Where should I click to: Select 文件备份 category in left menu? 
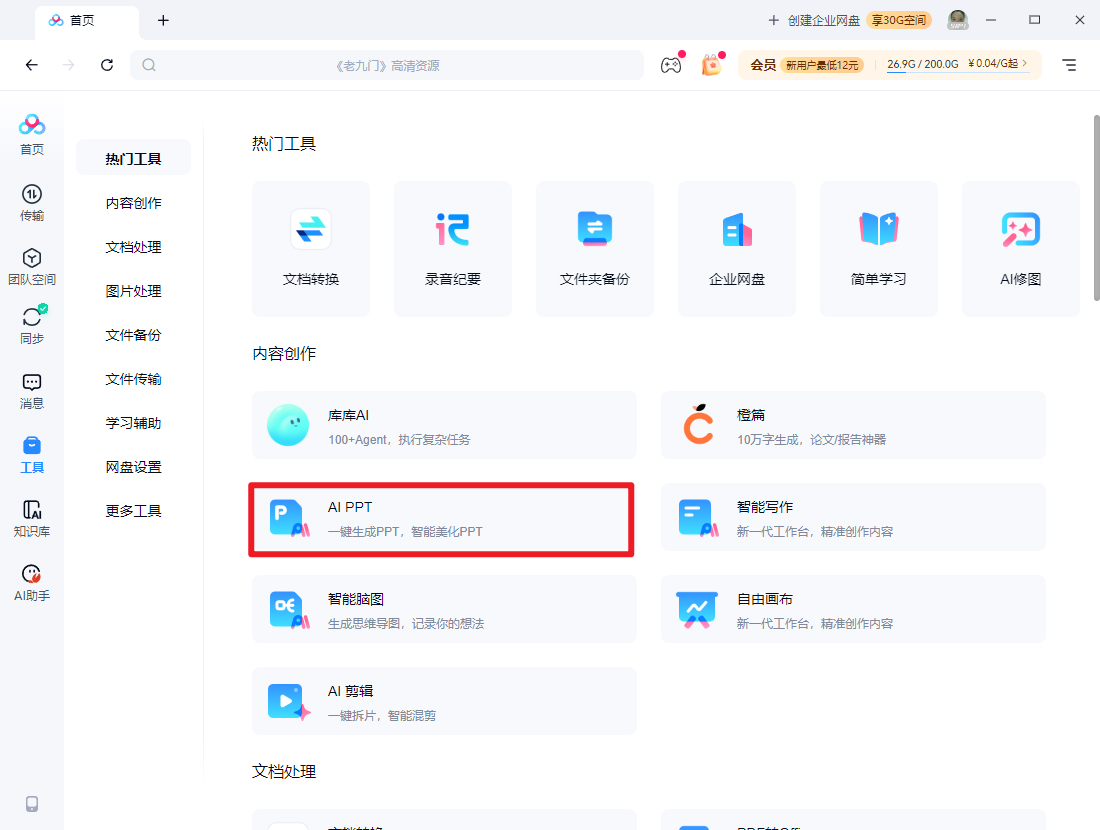(133, 335)
